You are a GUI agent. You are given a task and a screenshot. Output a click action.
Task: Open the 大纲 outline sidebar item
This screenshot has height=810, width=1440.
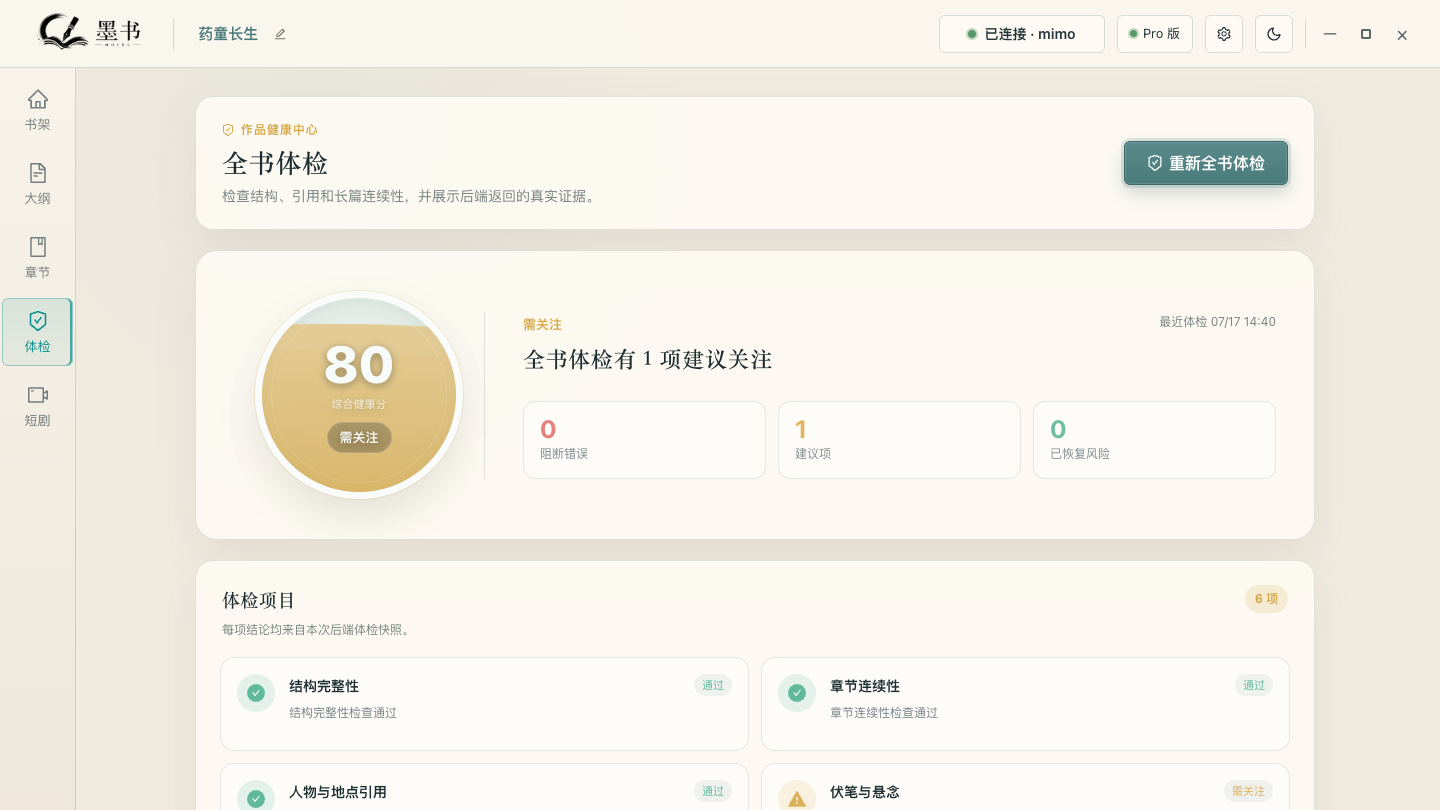tap(37, 184)
